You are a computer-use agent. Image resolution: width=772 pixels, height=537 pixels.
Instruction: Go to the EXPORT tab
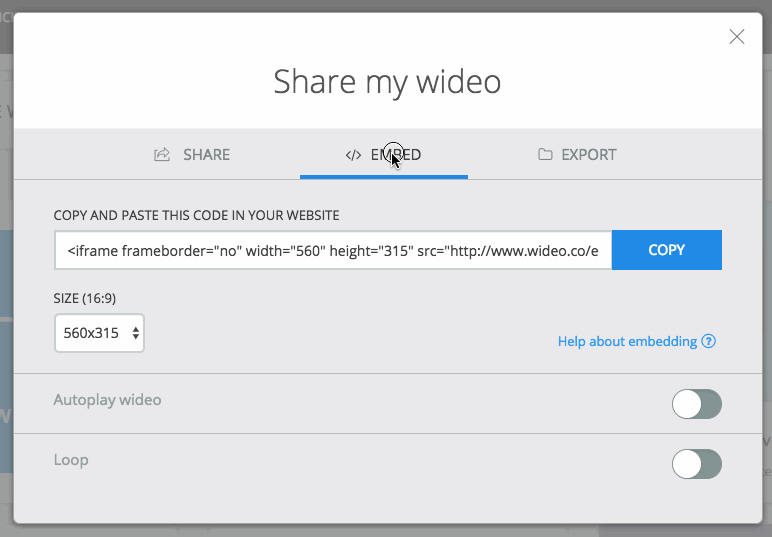(x=588, y=155)
